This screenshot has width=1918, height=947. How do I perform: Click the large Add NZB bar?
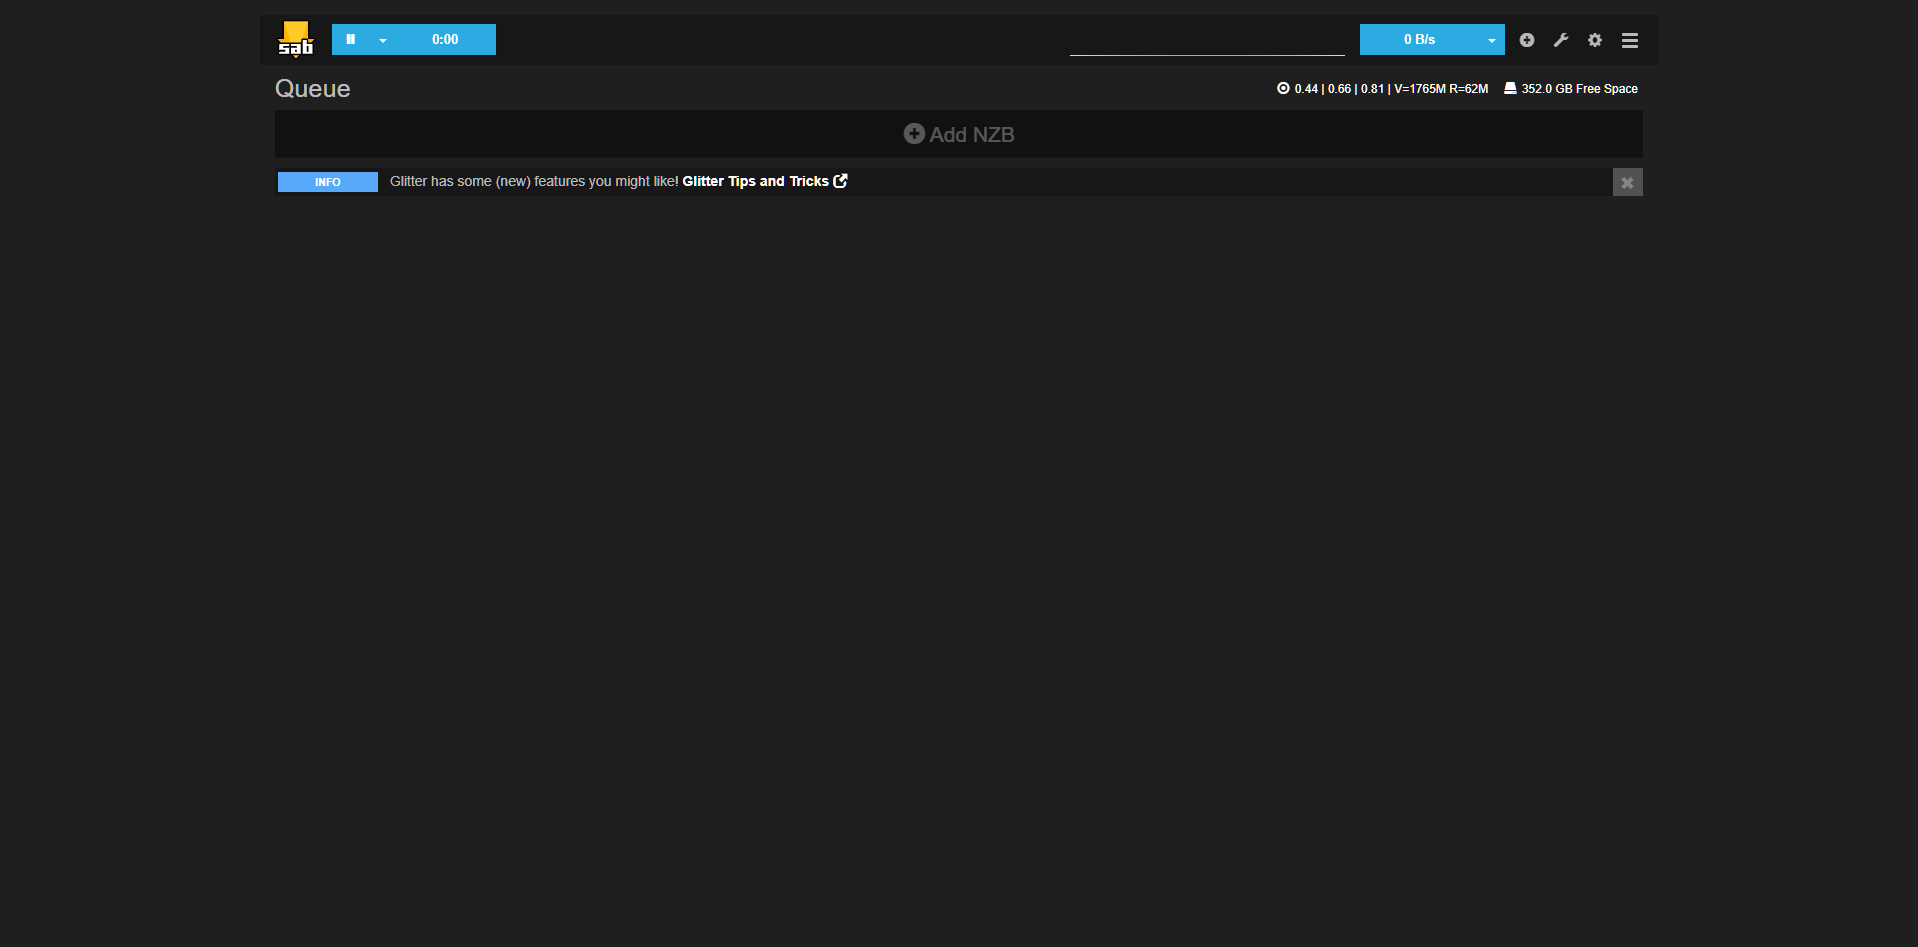(958, 134)
